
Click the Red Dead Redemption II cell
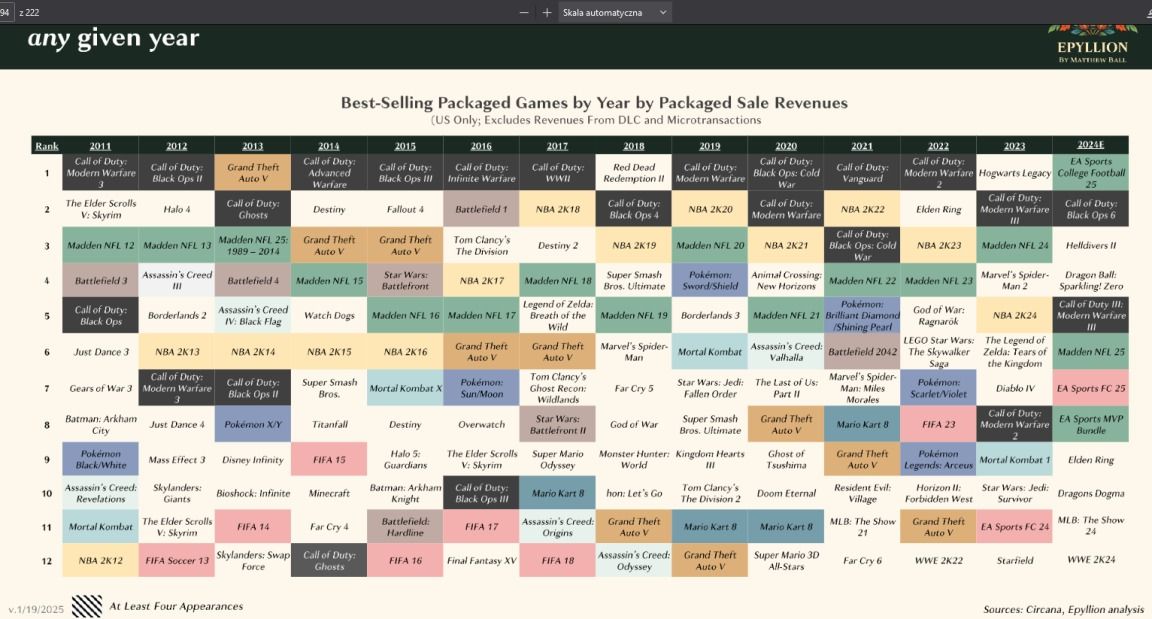point(633,173)
